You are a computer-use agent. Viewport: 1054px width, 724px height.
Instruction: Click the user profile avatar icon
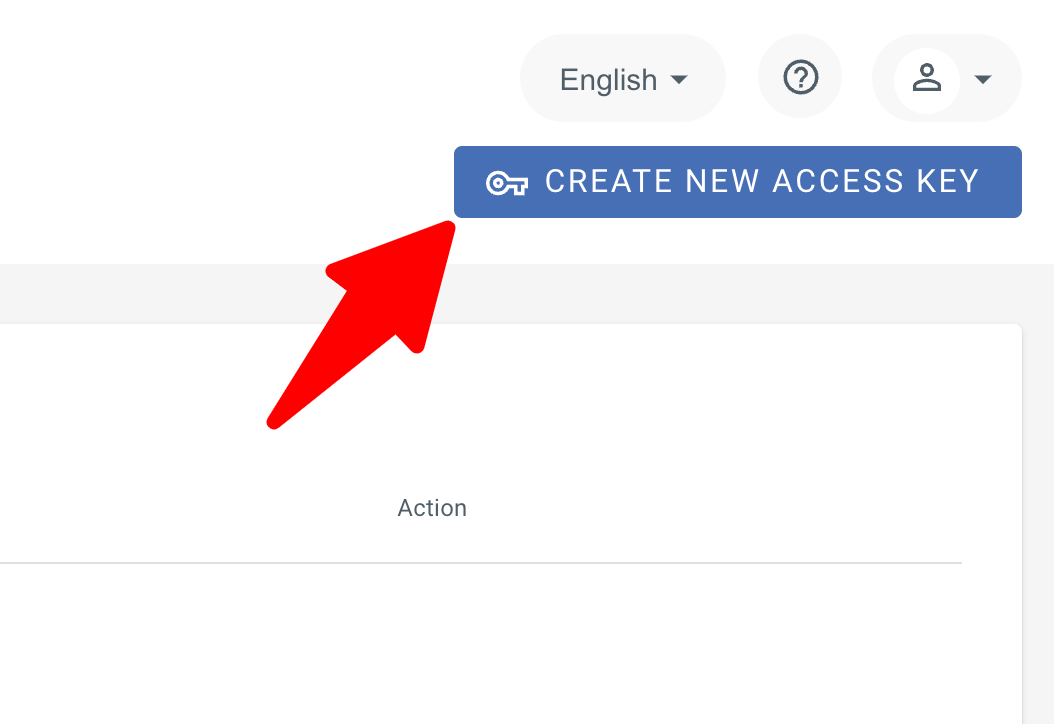tap(927, 79)
